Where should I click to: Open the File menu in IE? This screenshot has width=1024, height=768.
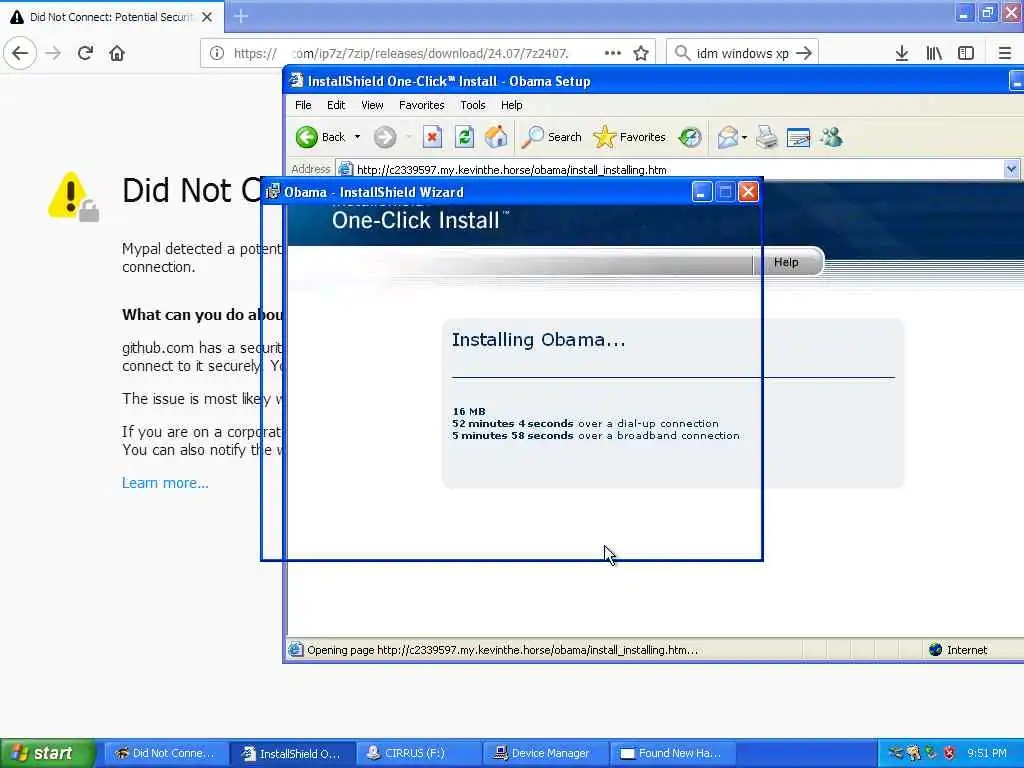(x=303, y=105)
